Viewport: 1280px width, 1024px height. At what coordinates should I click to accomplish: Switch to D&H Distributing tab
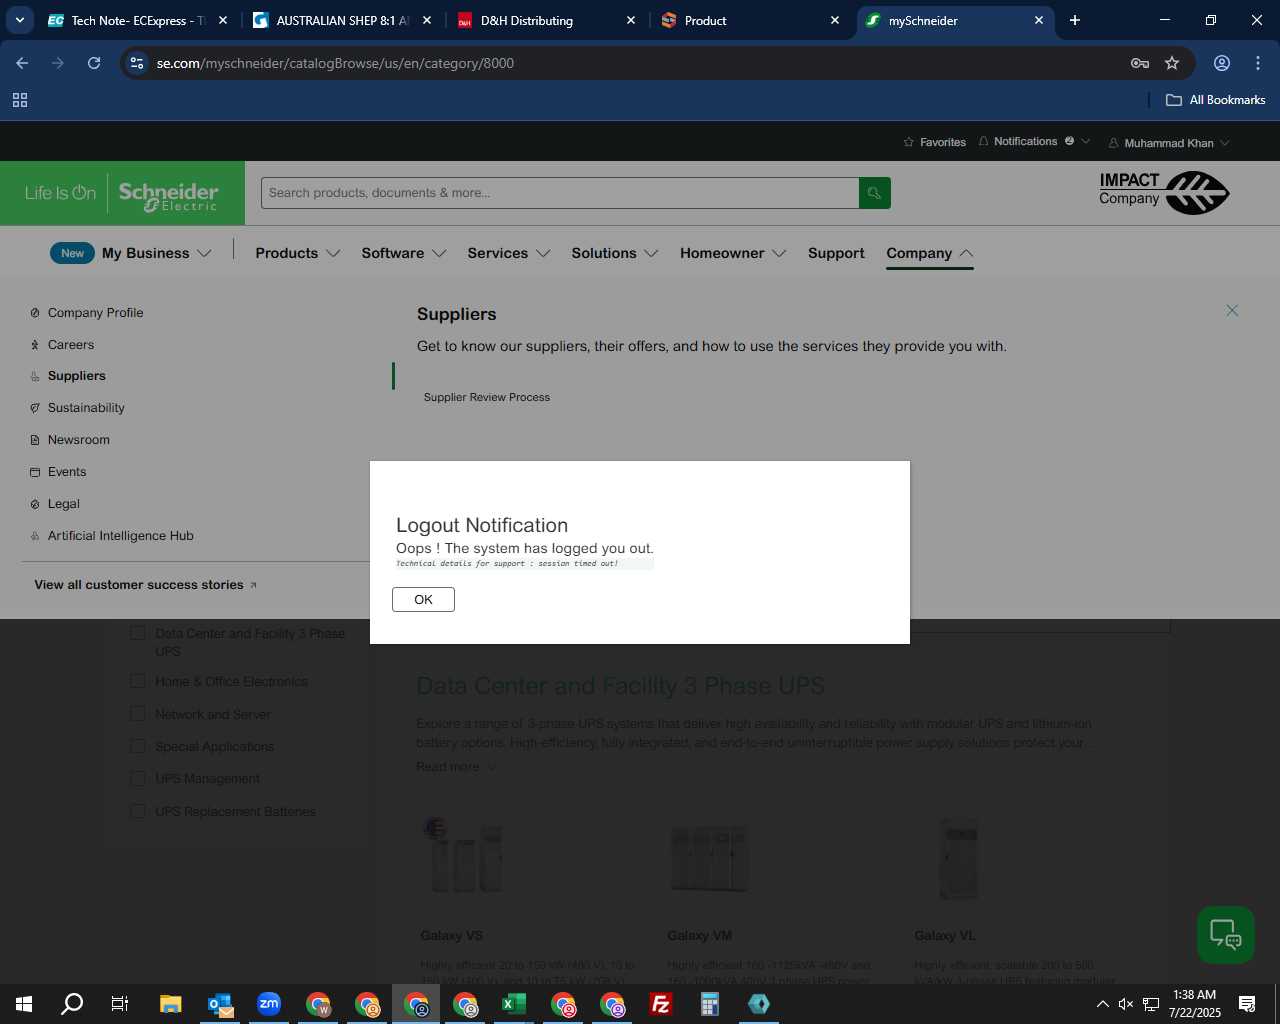(x=547, y=20)
